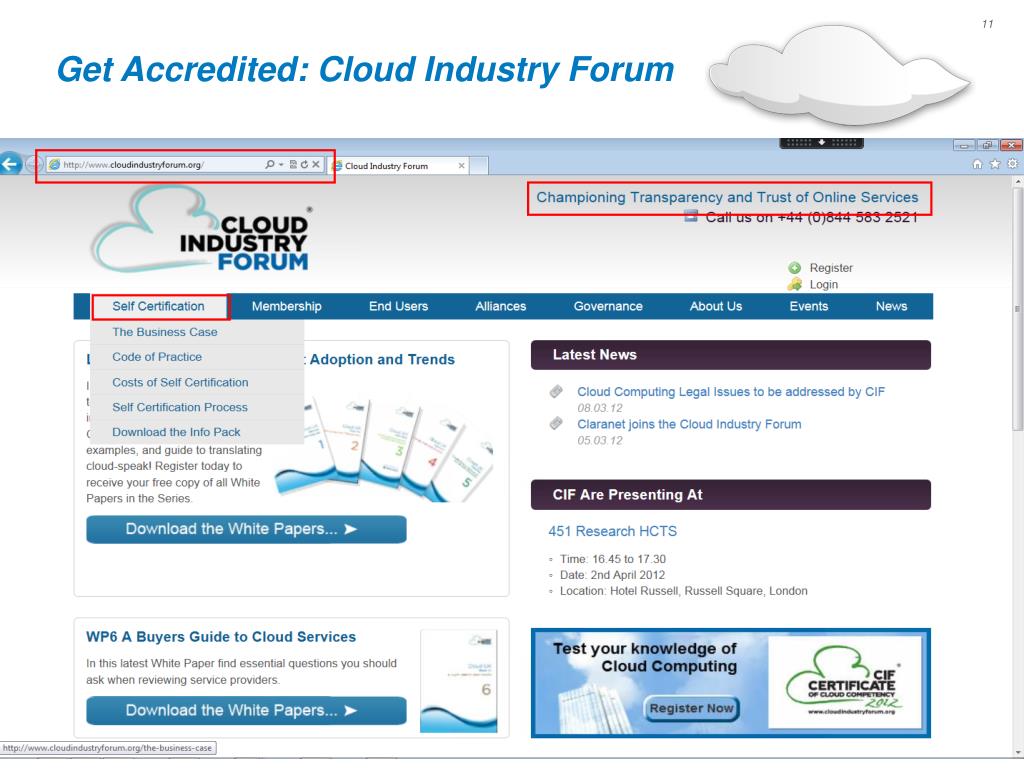
Task: Click the Download White Papers button under WP6
Action: tap(246, 711)
